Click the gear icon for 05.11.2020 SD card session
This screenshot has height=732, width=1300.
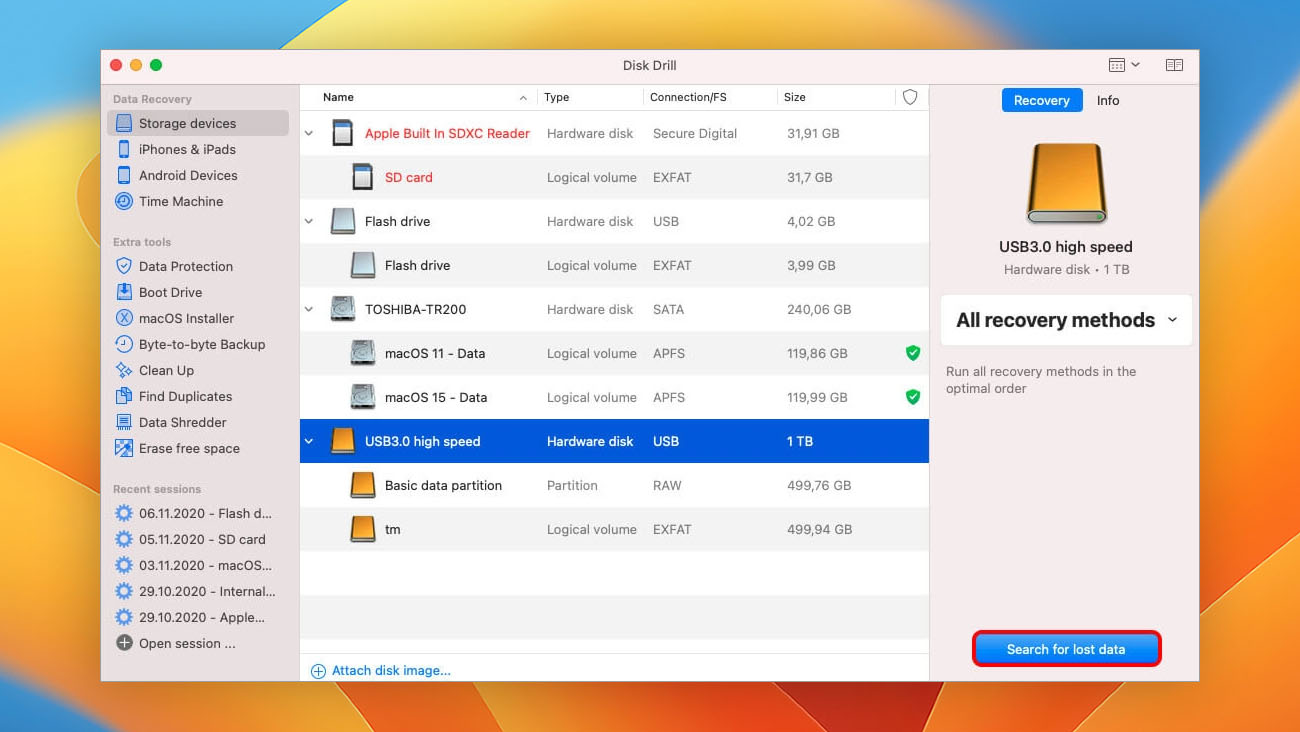click(124, 539)
